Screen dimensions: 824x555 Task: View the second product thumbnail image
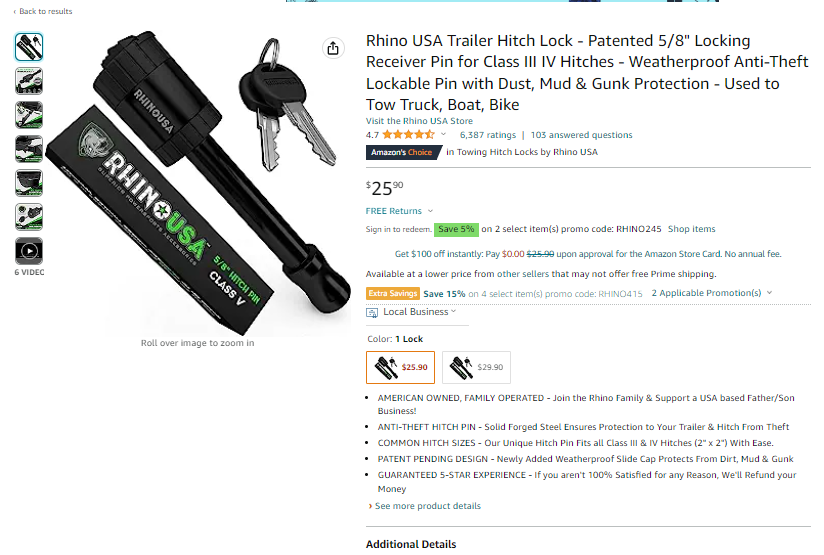pyautogui.click(x=29, y=81)
